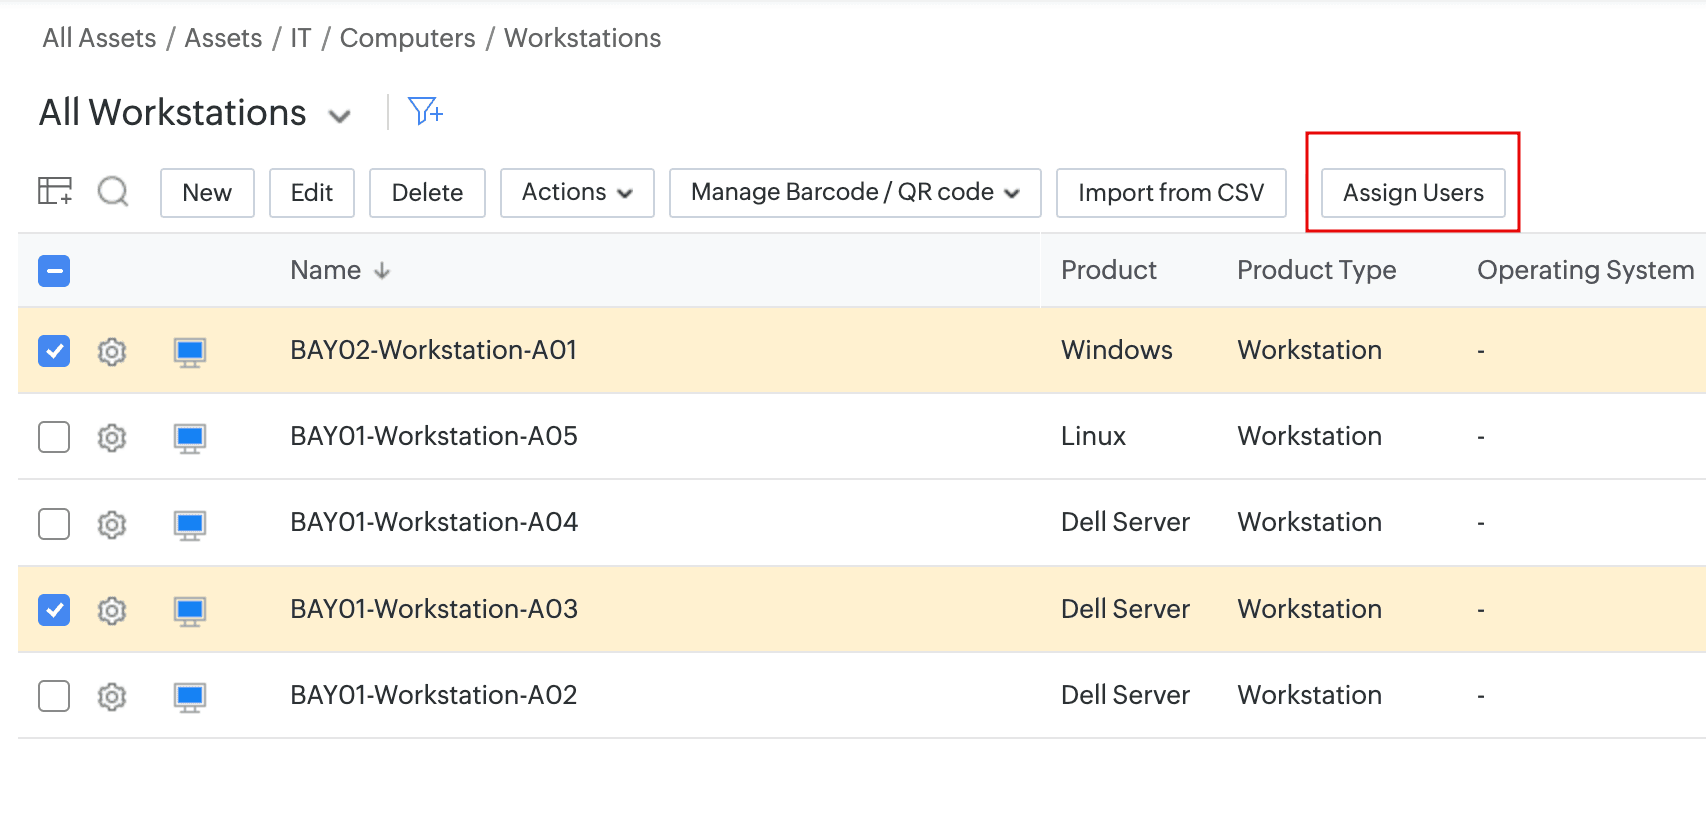The height and width of the screenshot is (816, 1706).
Task: Go to Computers in the breadcrumb
Action: (407, 38)
